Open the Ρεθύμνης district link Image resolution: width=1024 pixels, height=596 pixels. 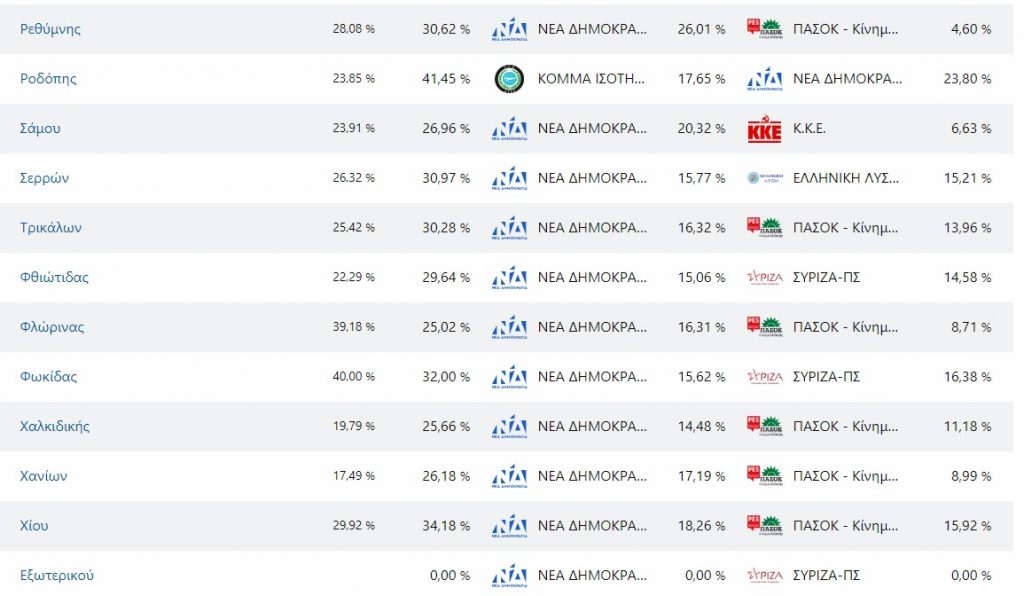[50, 29]
